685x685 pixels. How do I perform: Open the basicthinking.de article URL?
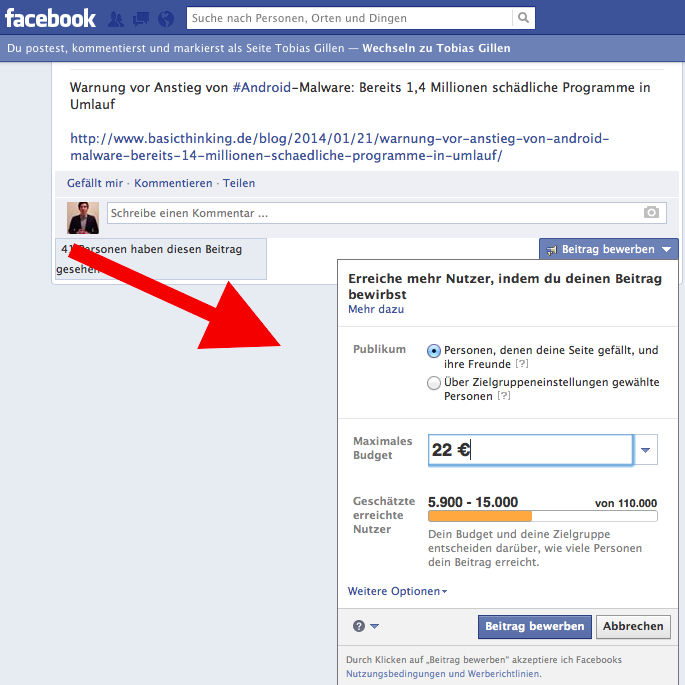pyautogui.click(x=339, y=147)
